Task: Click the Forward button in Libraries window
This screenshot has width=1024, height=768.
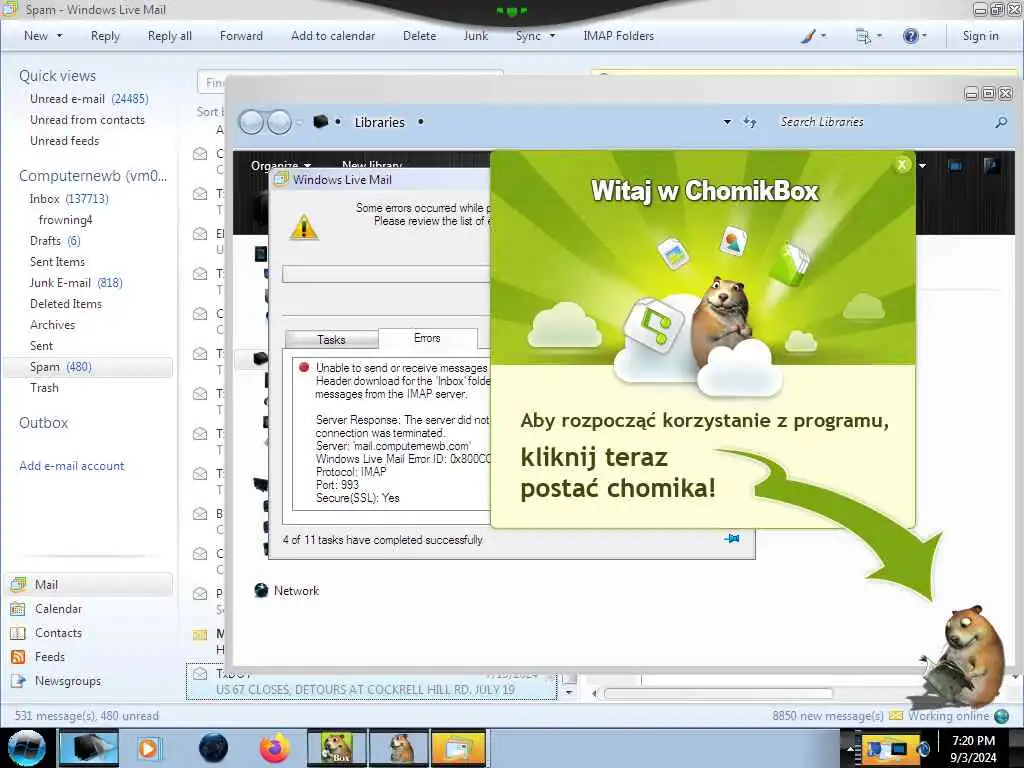Action: [280, 122]
